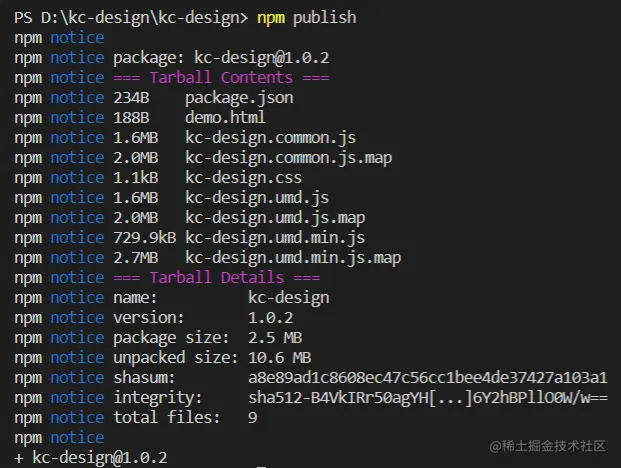
Task: Click the '1.1kB' size value
Action: [135, 178]
